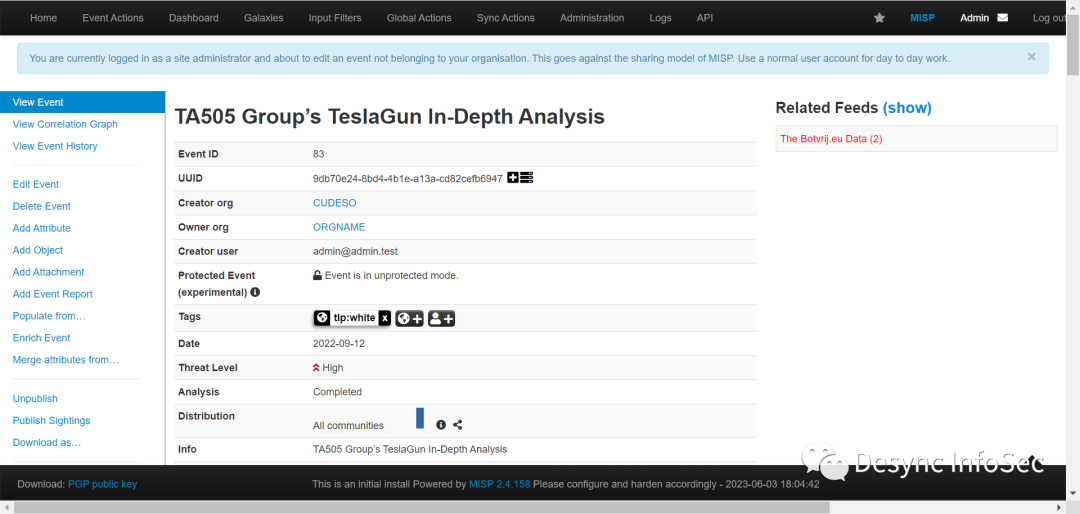The image size is (1080, 514).
Task: Click Add Attribute in the sidebar
Action: (41, 228)
